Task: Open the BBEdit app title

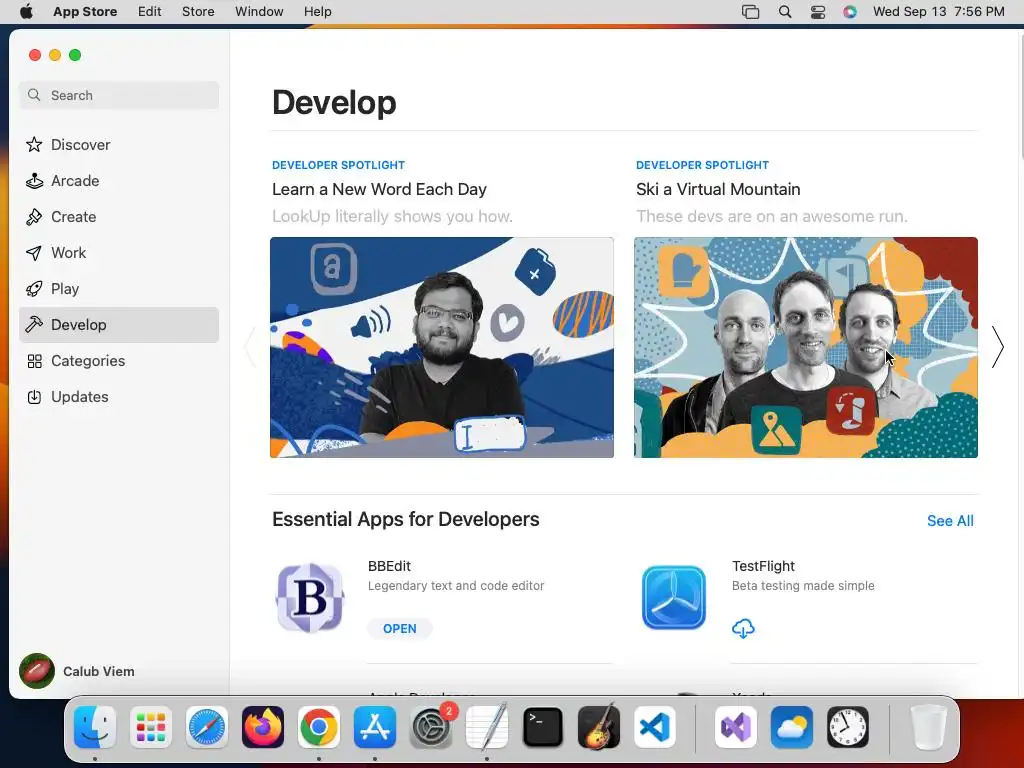Action: pos(389,566)
